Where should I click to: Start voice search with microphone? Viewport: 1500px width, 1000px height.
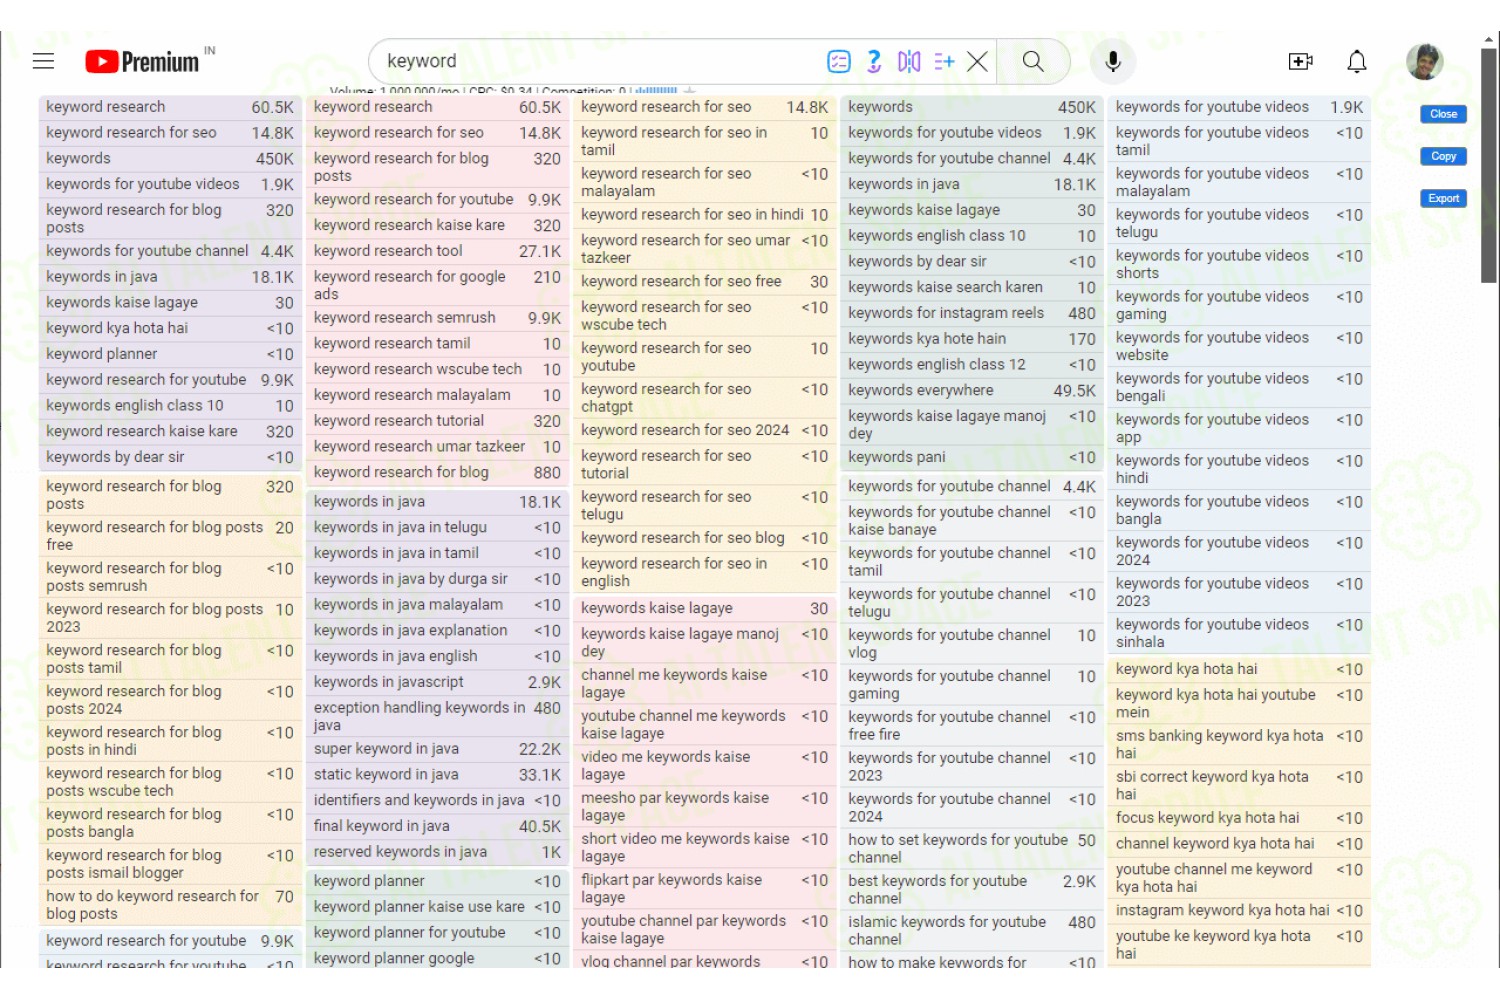1113,62
